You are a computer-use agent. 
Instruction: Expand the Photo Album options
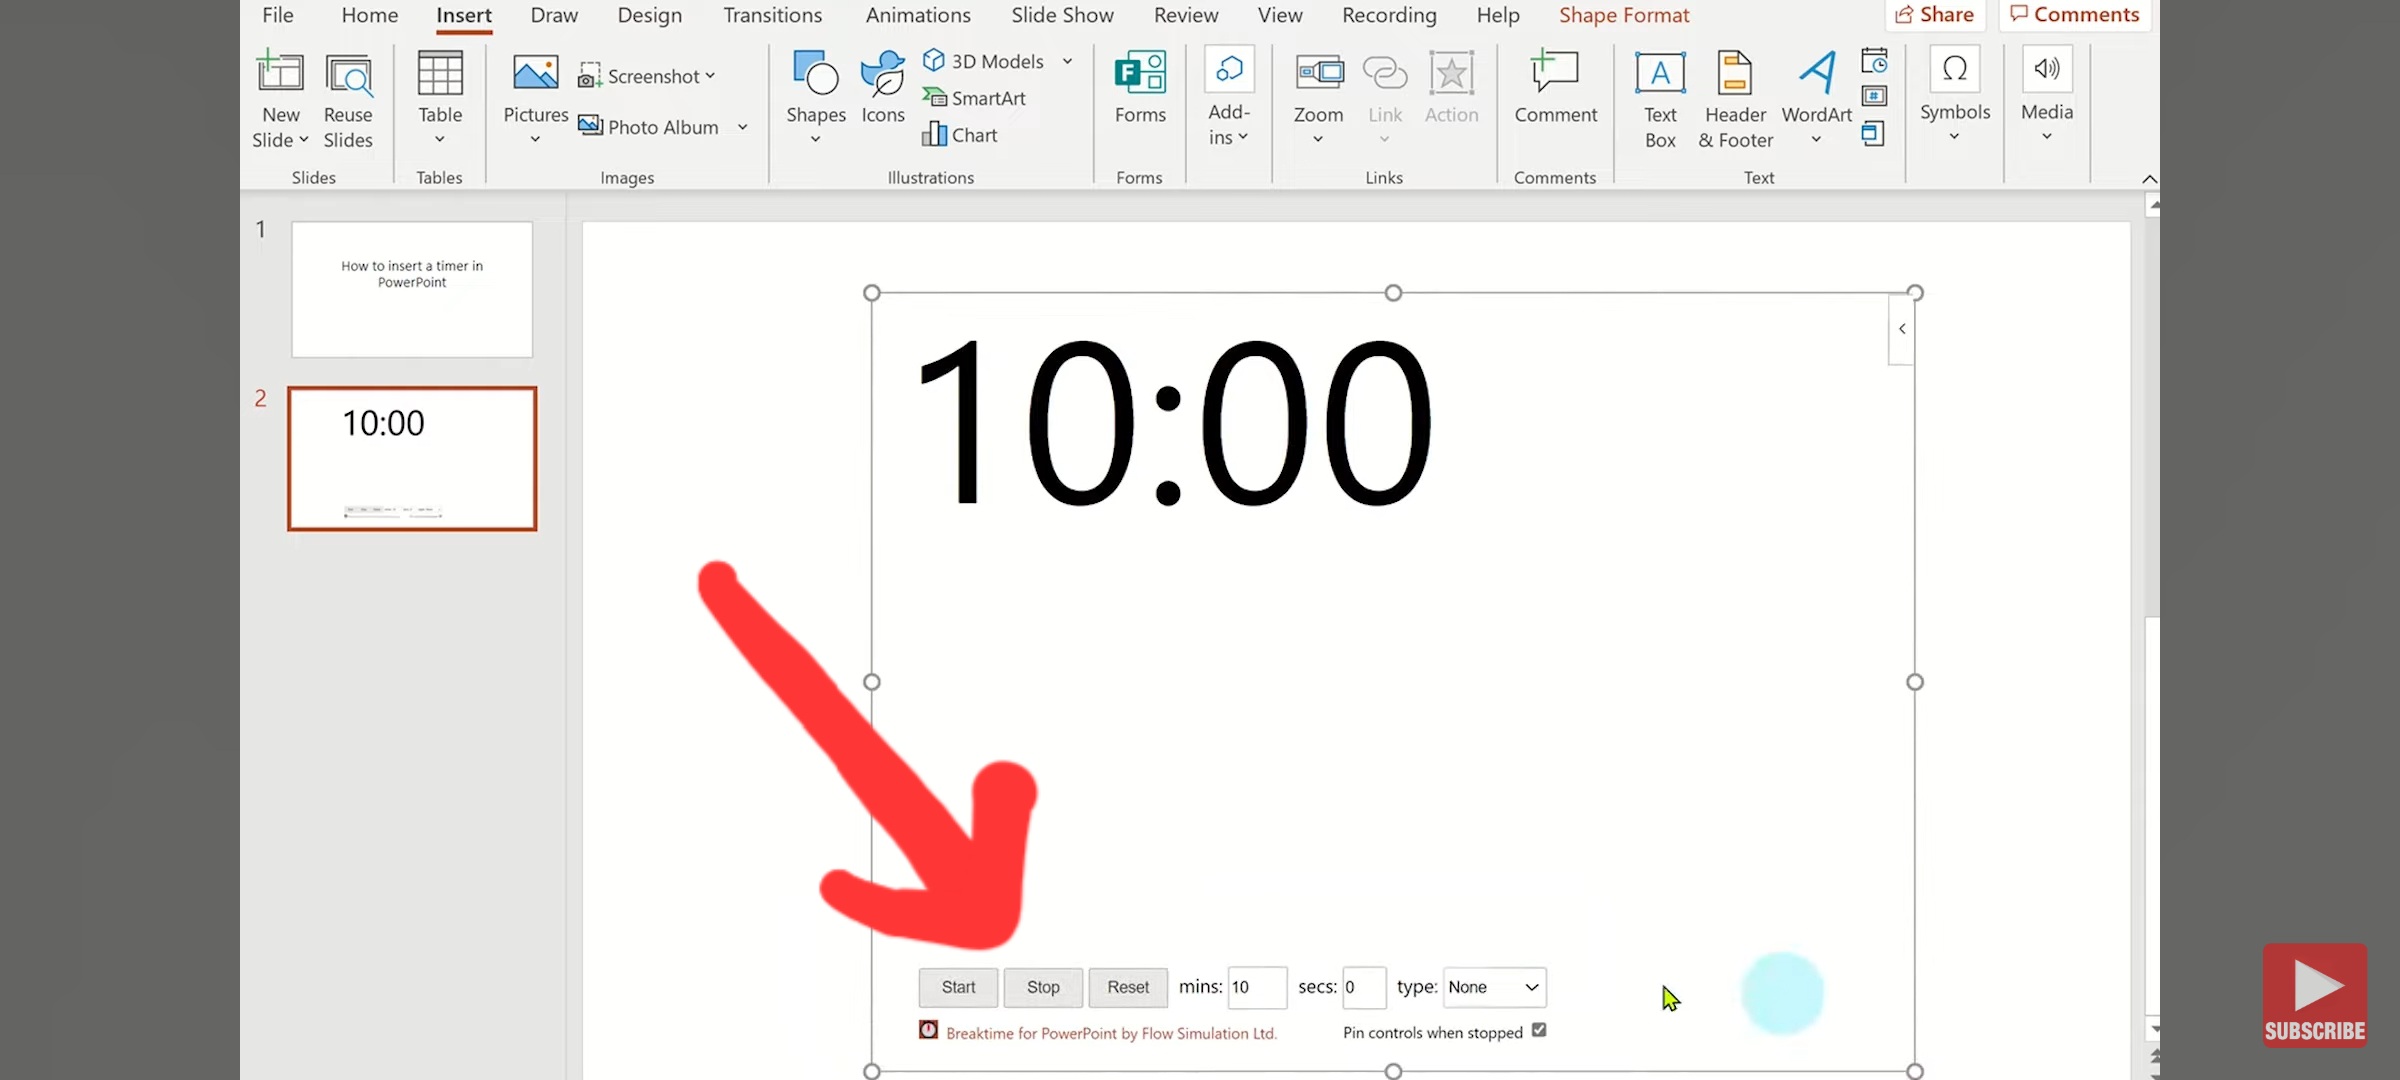click(x=743, y=127)
